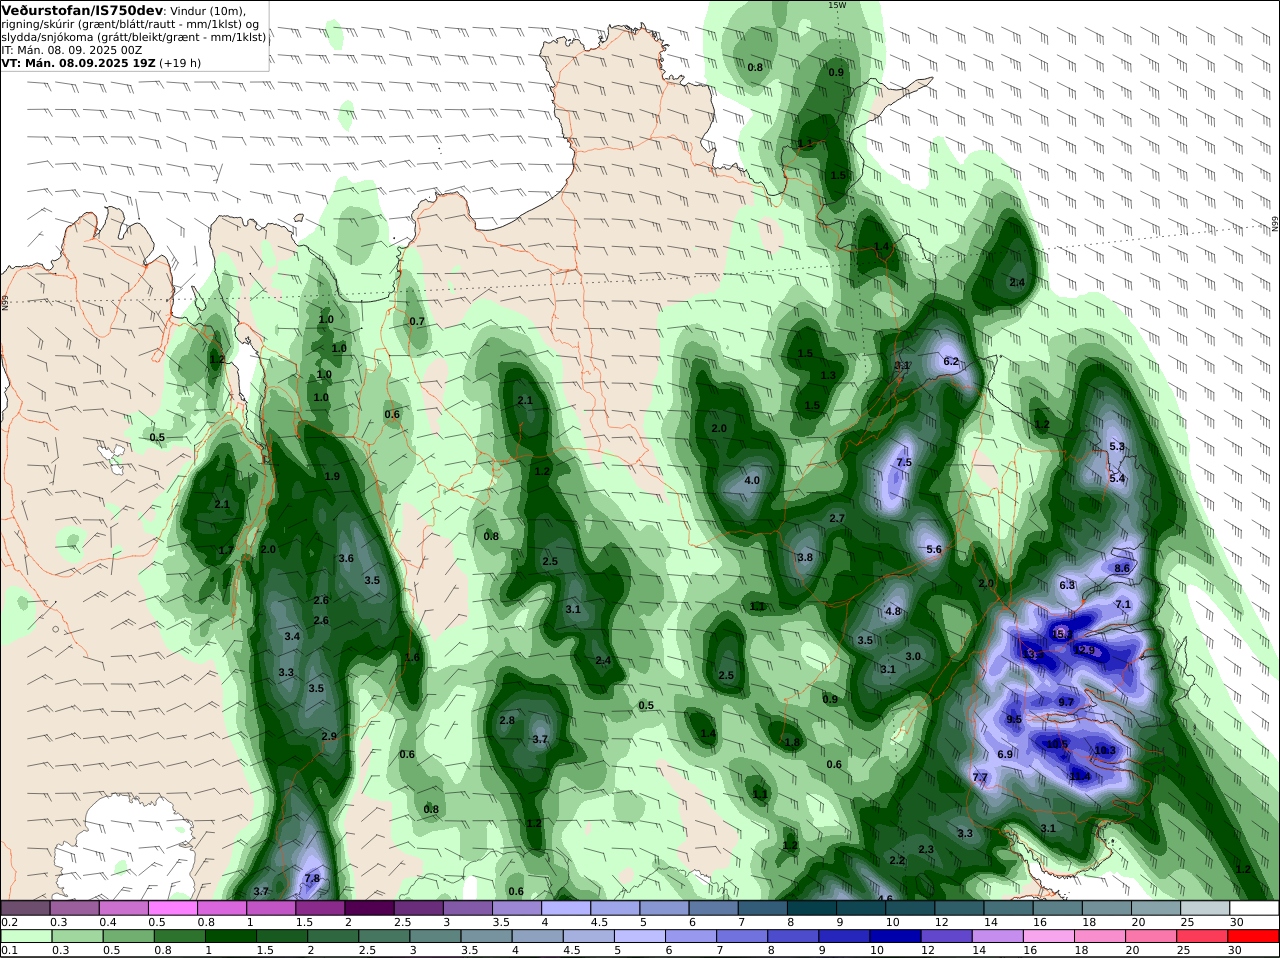
Task: Click the 7.8 precipitation value
Action: [x=312, y=878]
